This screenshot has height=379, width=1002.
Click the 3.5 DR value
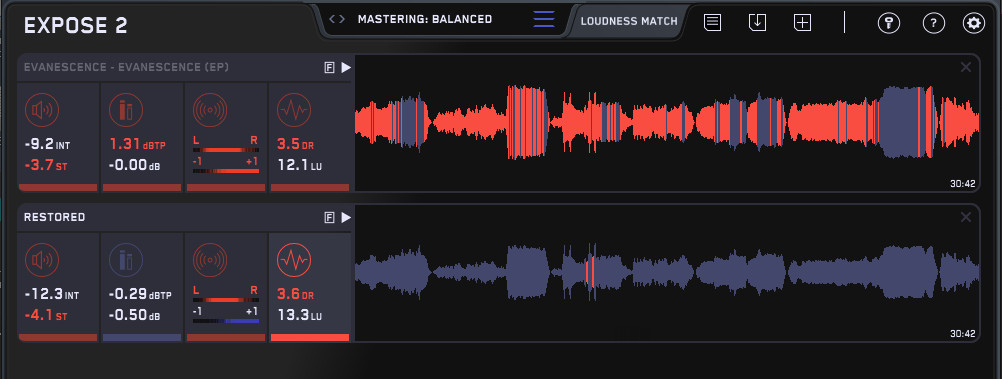295,145
